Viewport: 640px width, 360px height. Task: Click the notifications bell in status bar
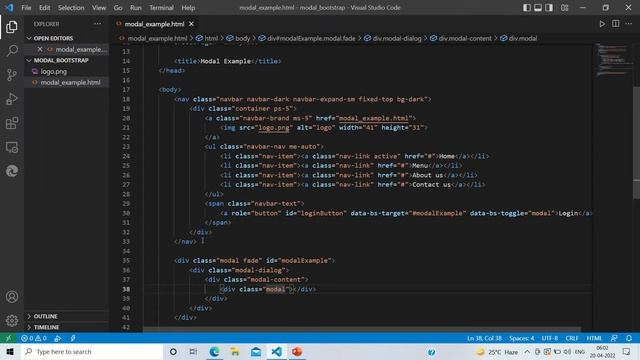[629, 338]
